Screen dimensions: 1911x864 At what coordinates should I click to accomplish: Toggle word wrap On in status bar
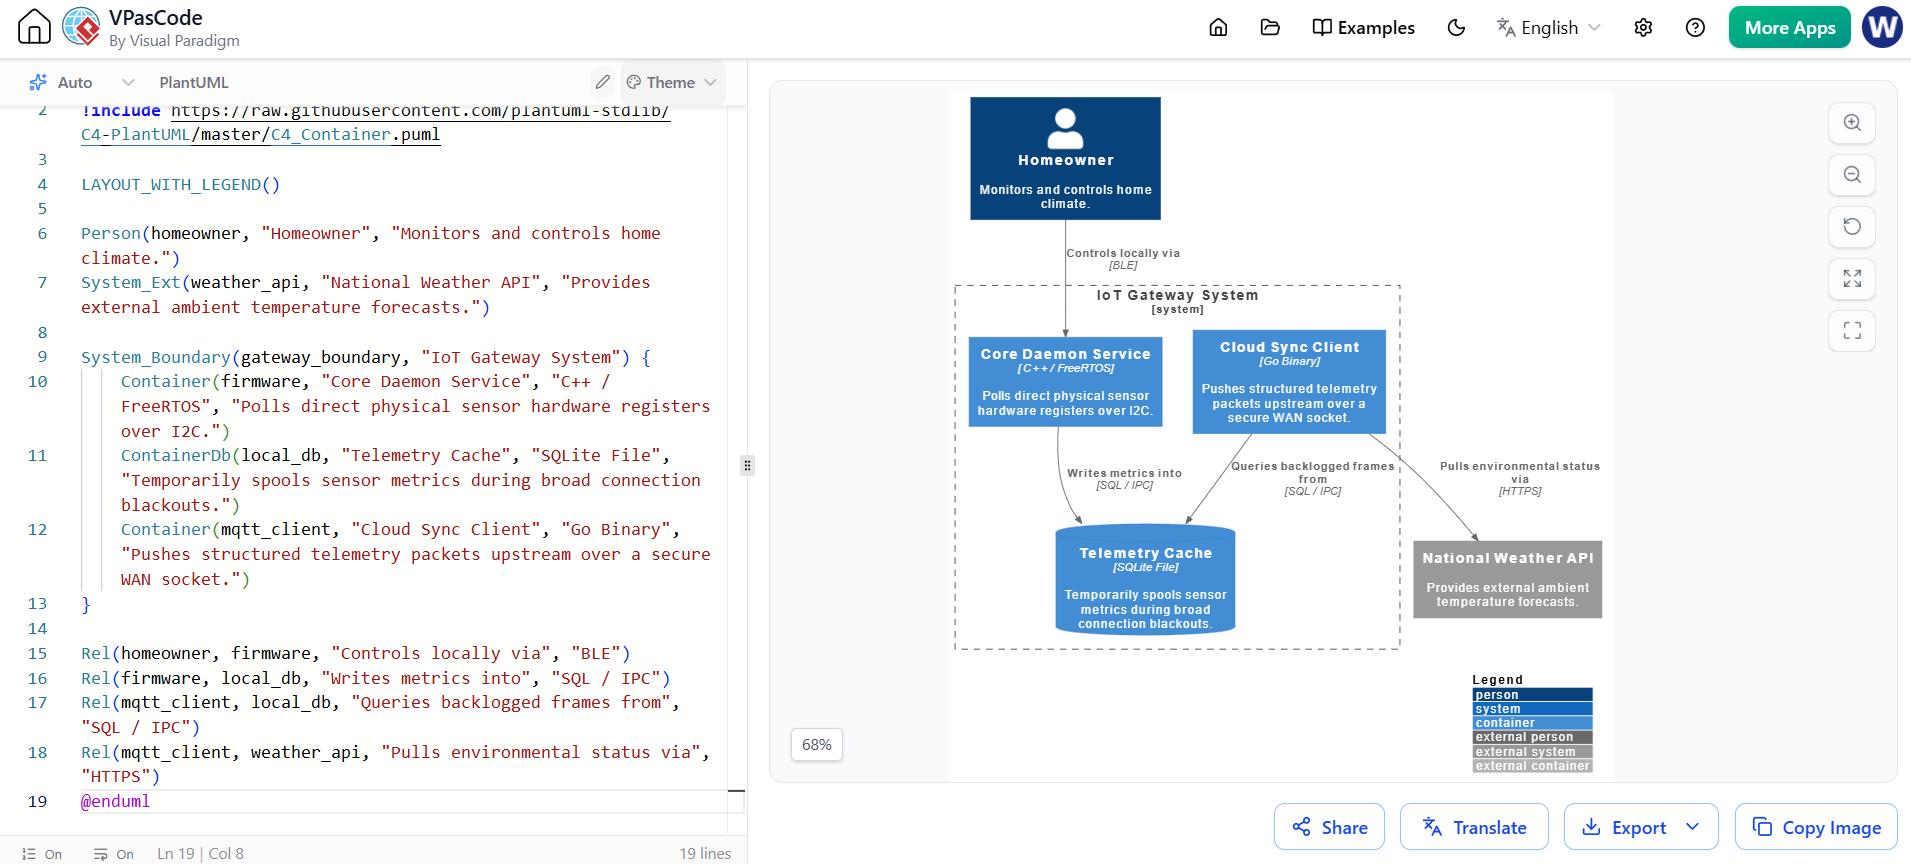113,854
